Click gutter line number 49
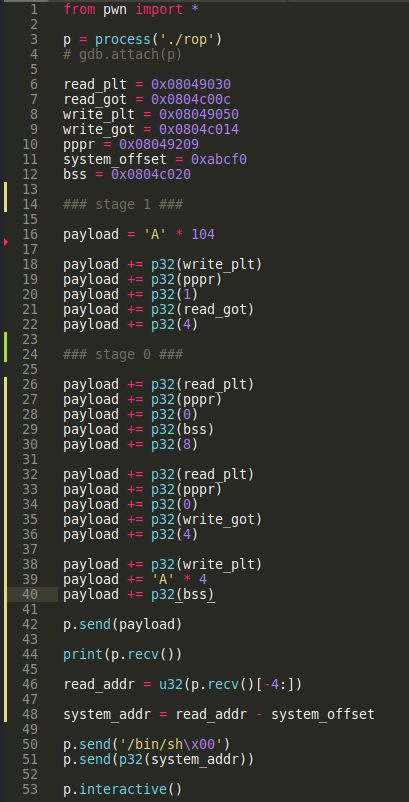Viewport: 409px width, 802px height. pos(30,729)
